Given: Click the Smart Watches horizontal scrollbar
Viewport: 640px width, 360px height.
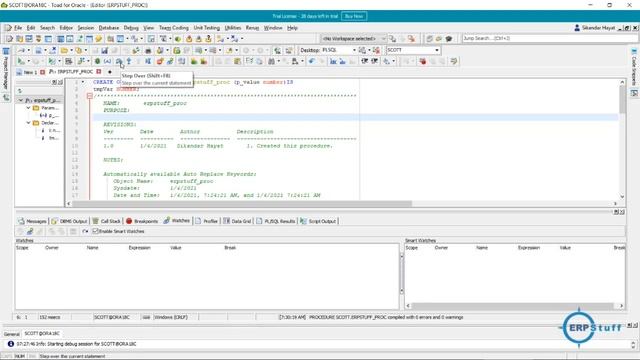Looking at the screenshot, I should [x=514, y=306].
